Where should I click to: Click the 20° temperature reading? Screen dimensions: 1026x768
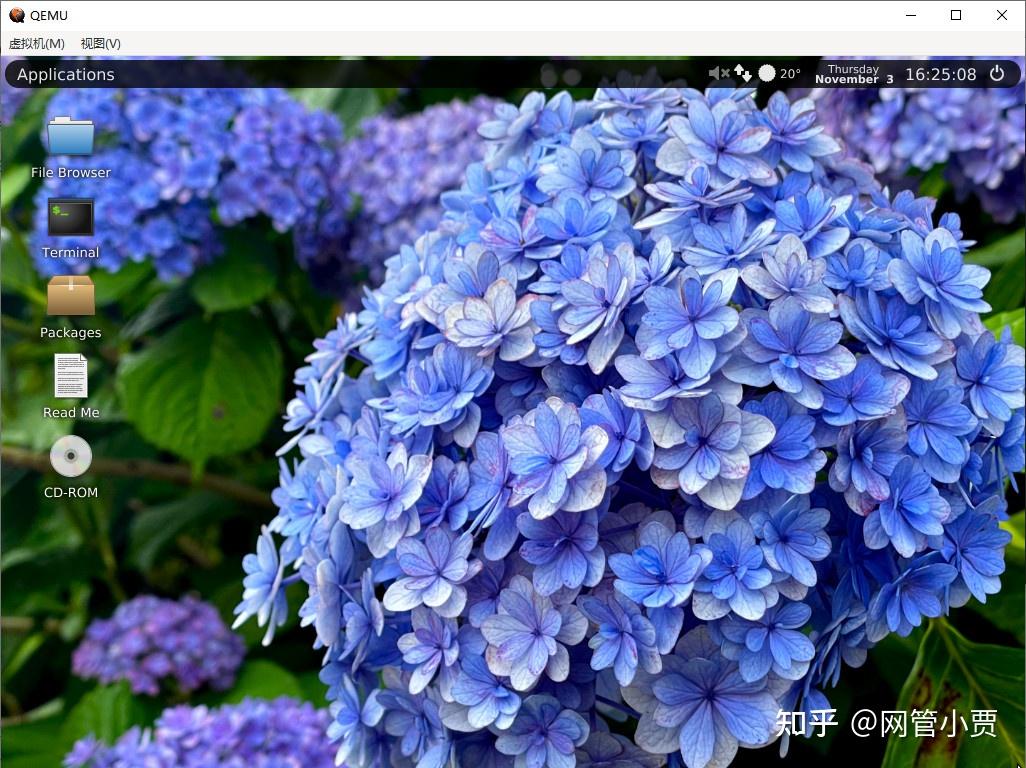(789, 73)
